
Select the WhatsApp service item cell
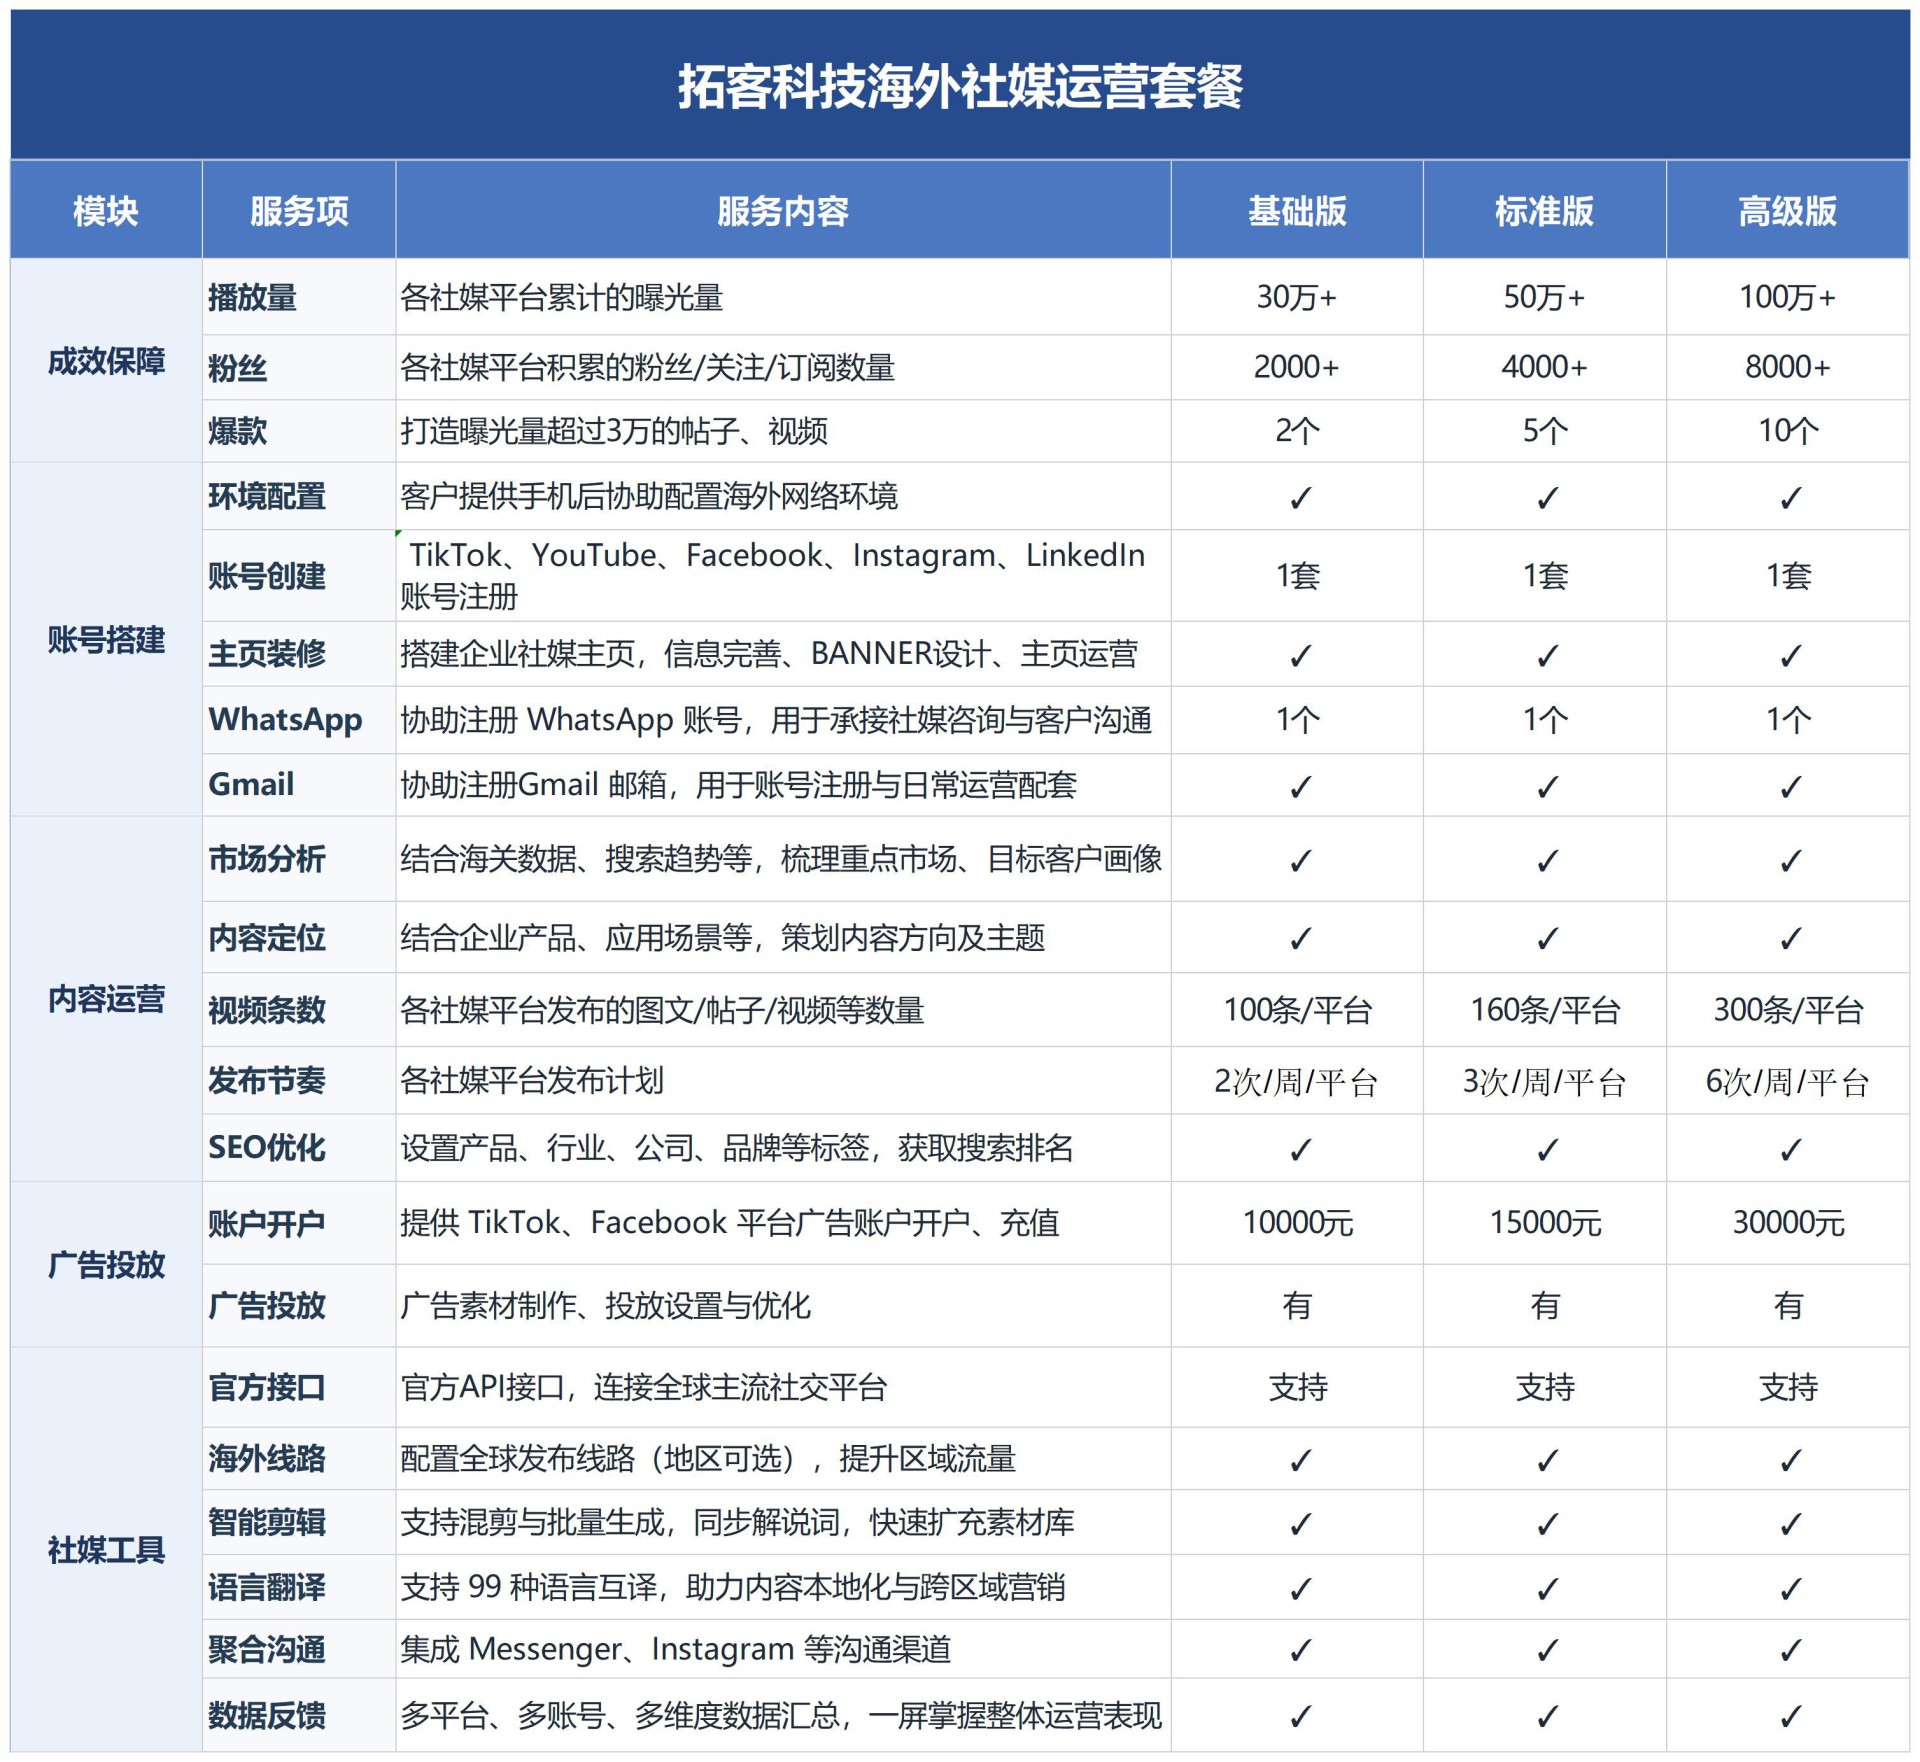tap(299, 720)
